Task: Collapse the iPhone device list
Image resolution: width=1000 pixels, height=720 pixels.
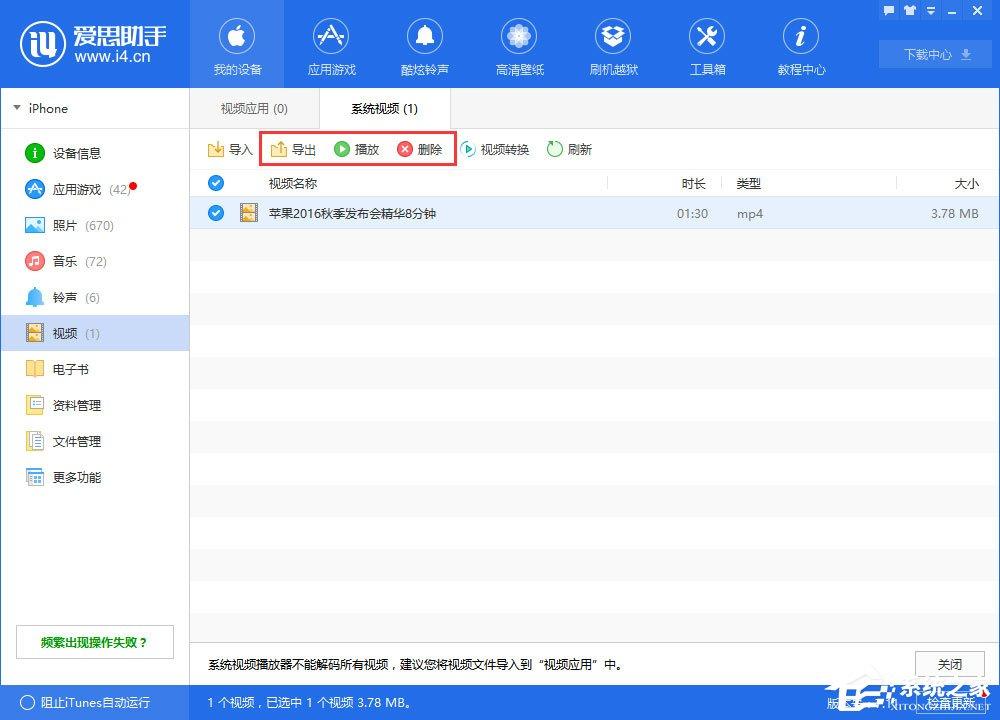Action: tap(18, 108)
